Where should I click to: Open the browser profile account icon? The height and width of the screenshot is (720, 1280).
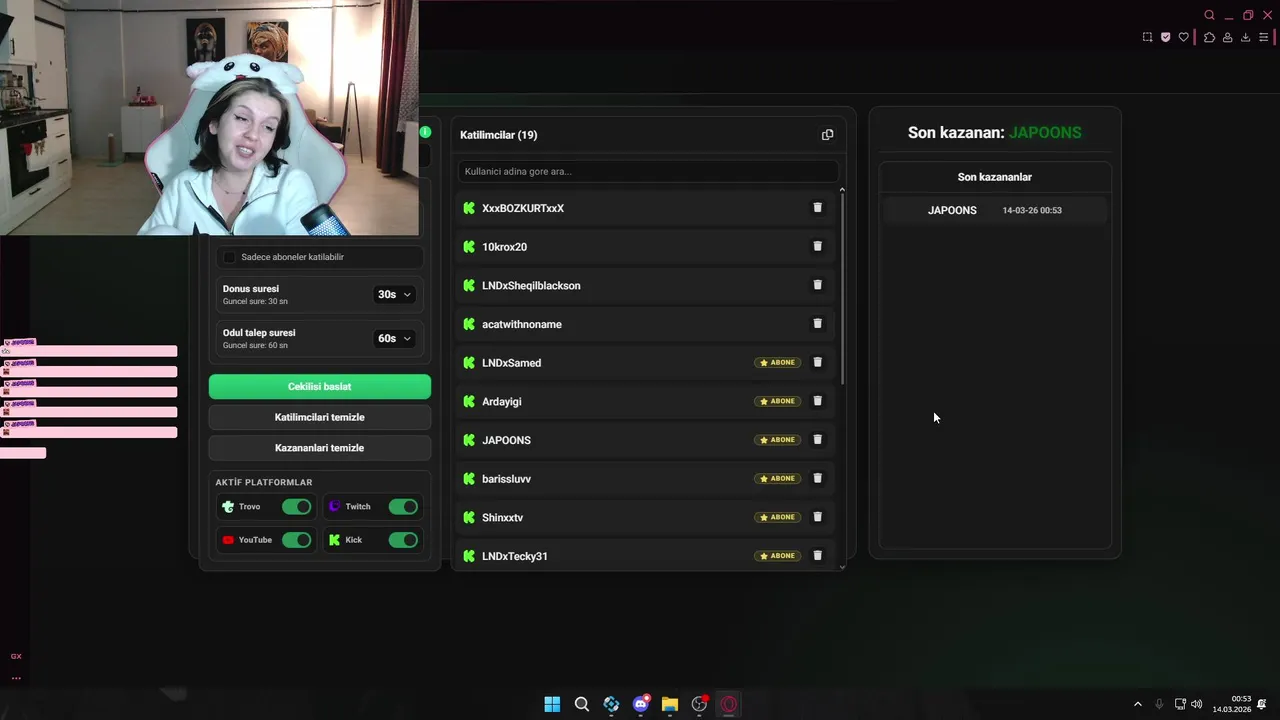click(1227, 37)
